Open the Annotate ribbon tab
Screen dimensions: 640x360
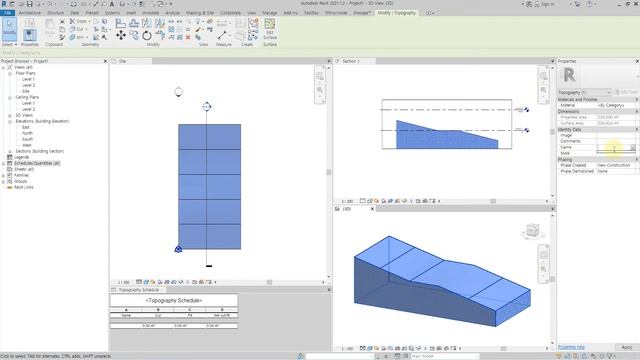tap(151, 13)
